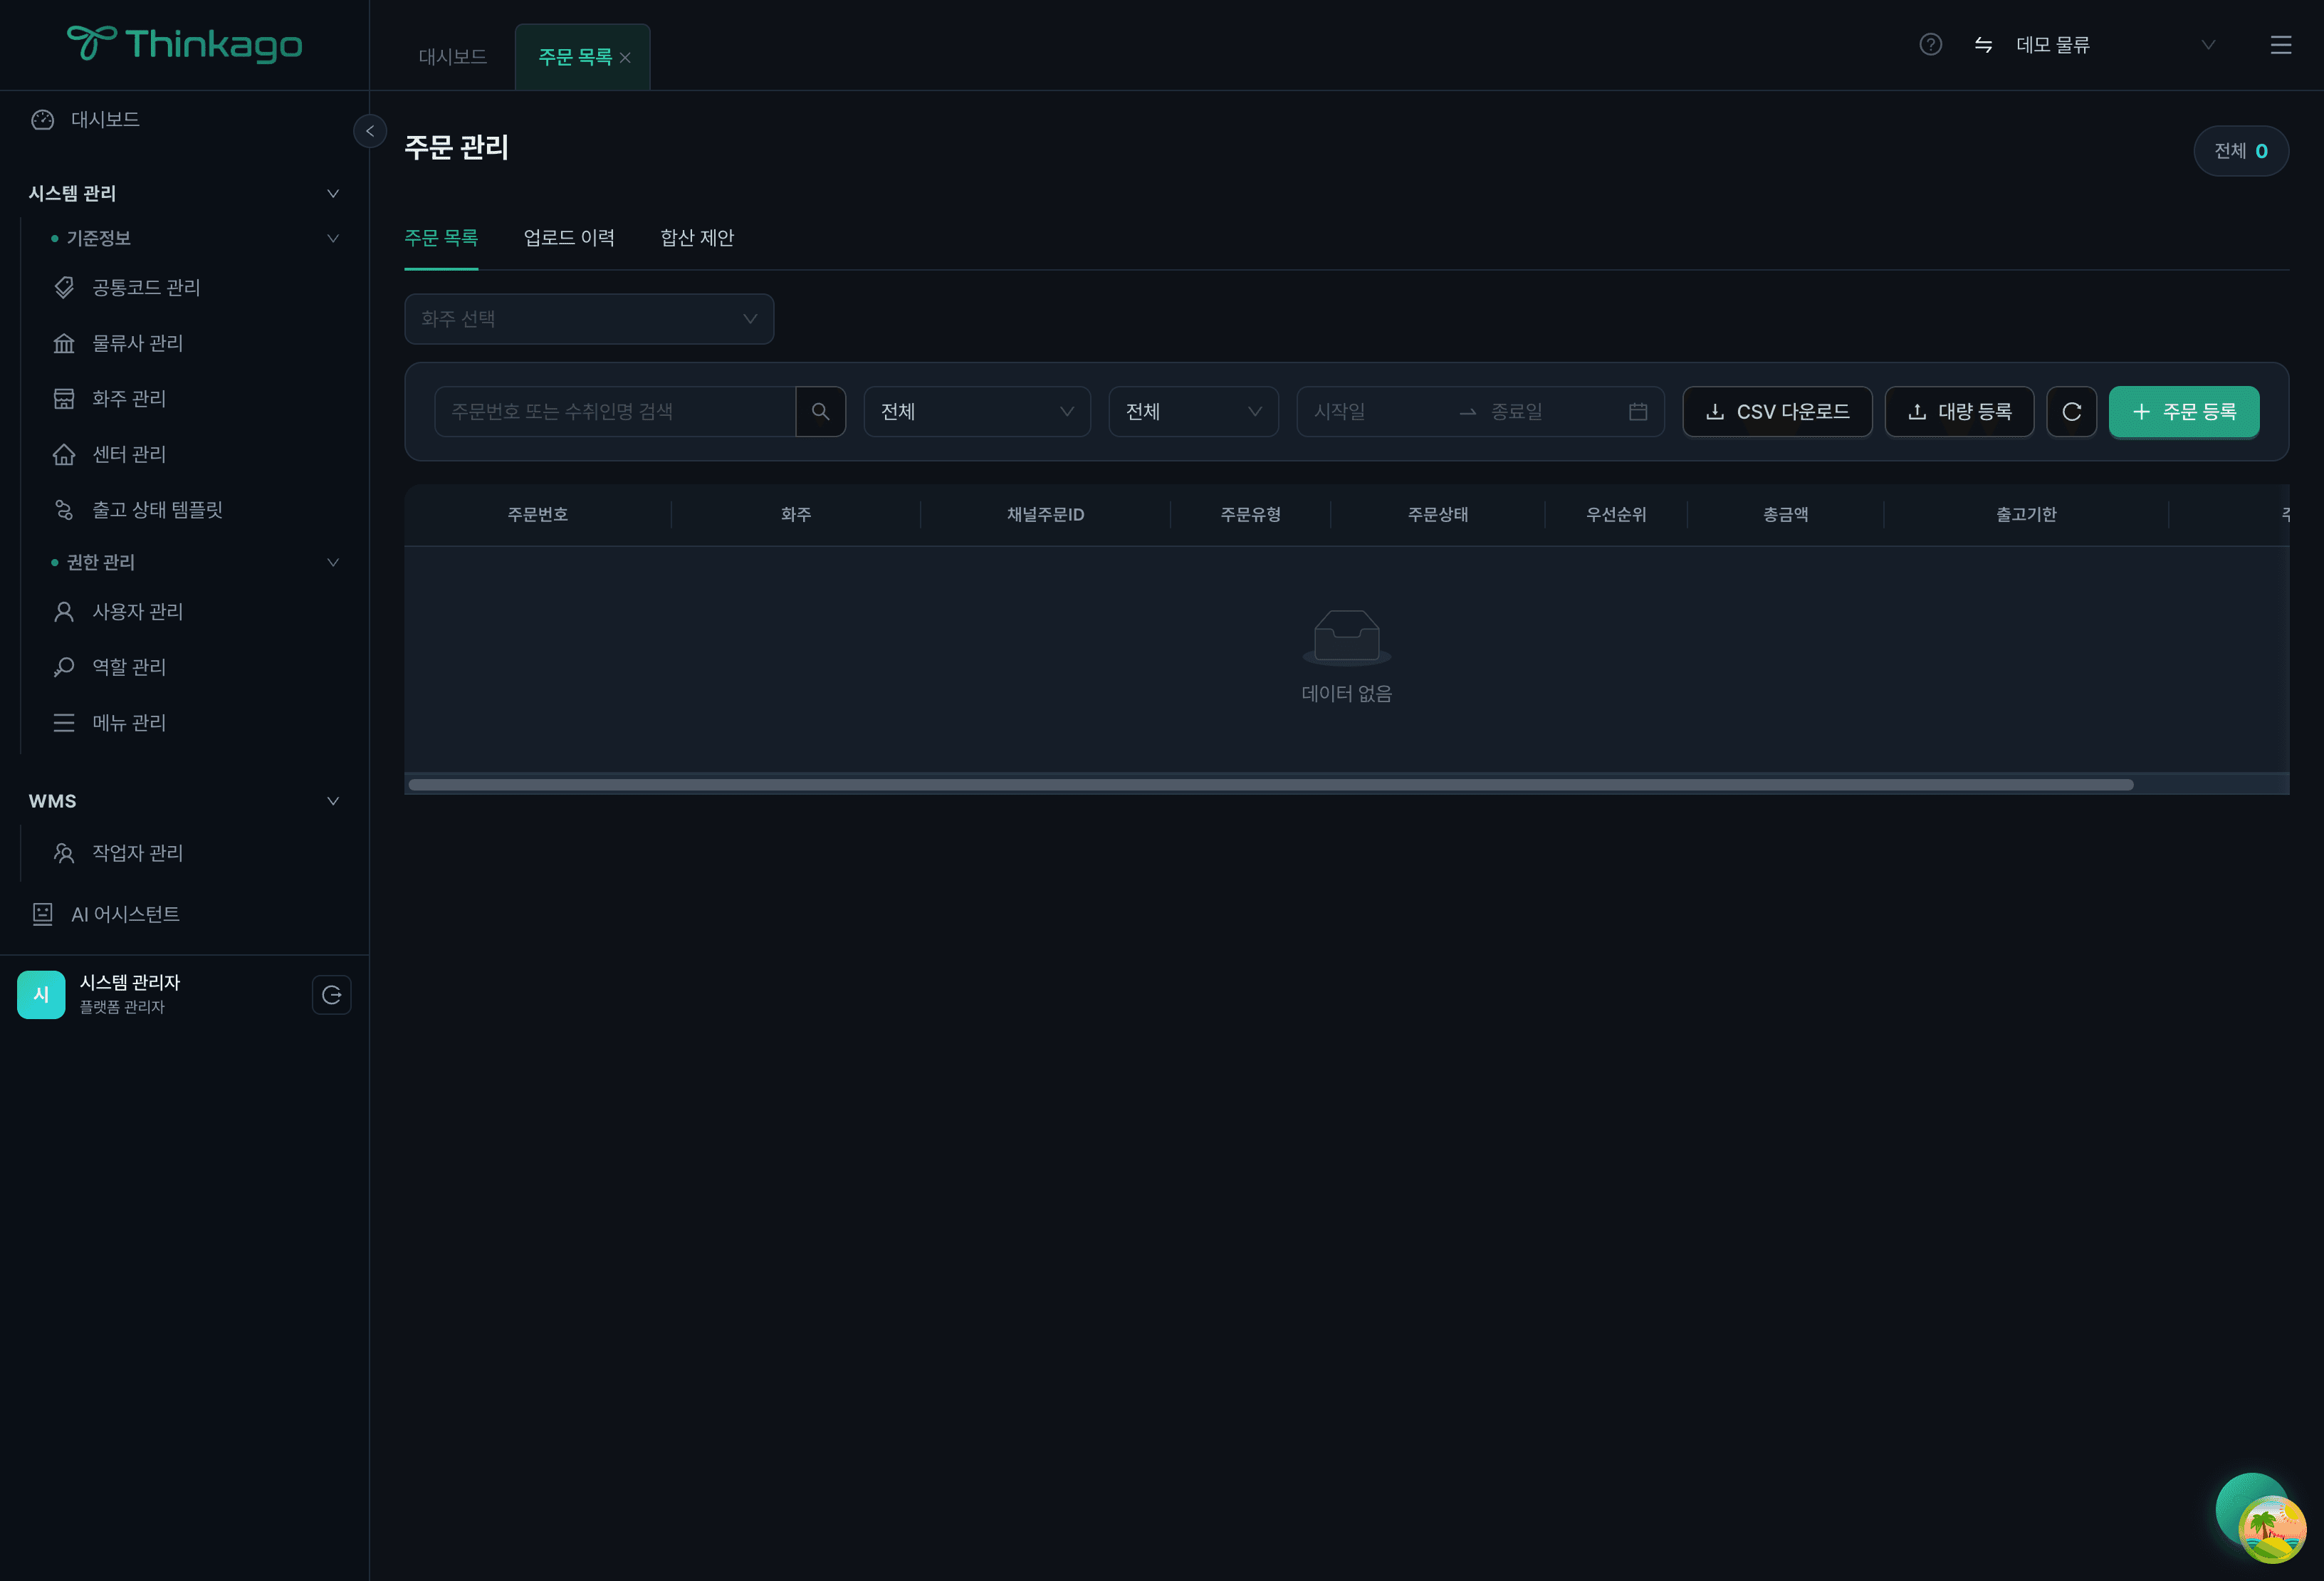
Task: Open the 데모 물류 company selector
Action: (2114, 44)
